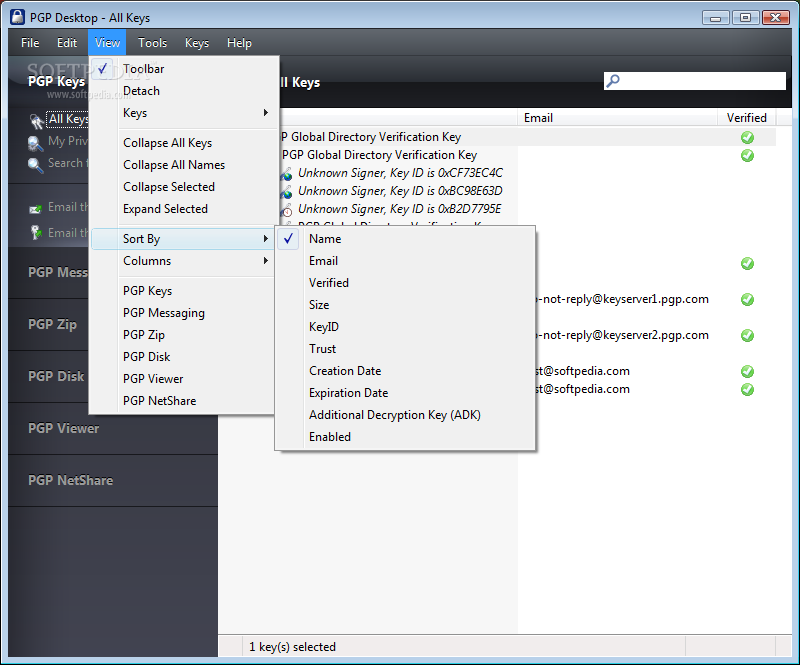Choose Collapse All Names

coord(185,165)
